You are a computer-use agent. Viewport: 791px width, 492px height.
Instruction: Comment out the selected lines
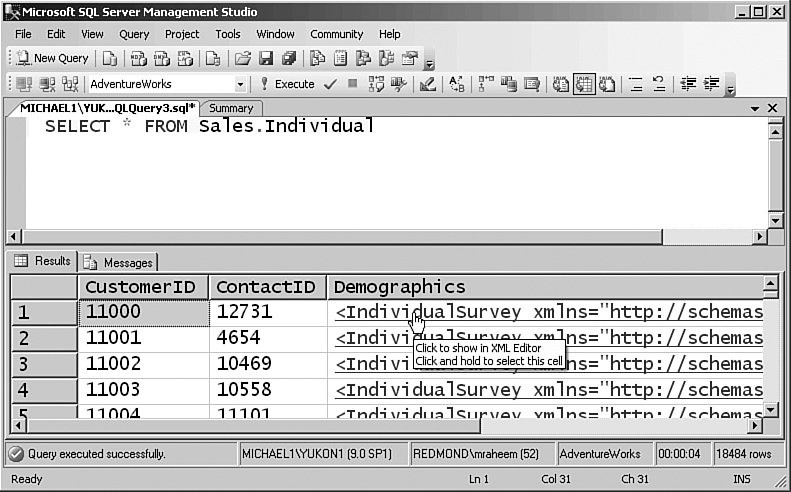pos(636,84)
